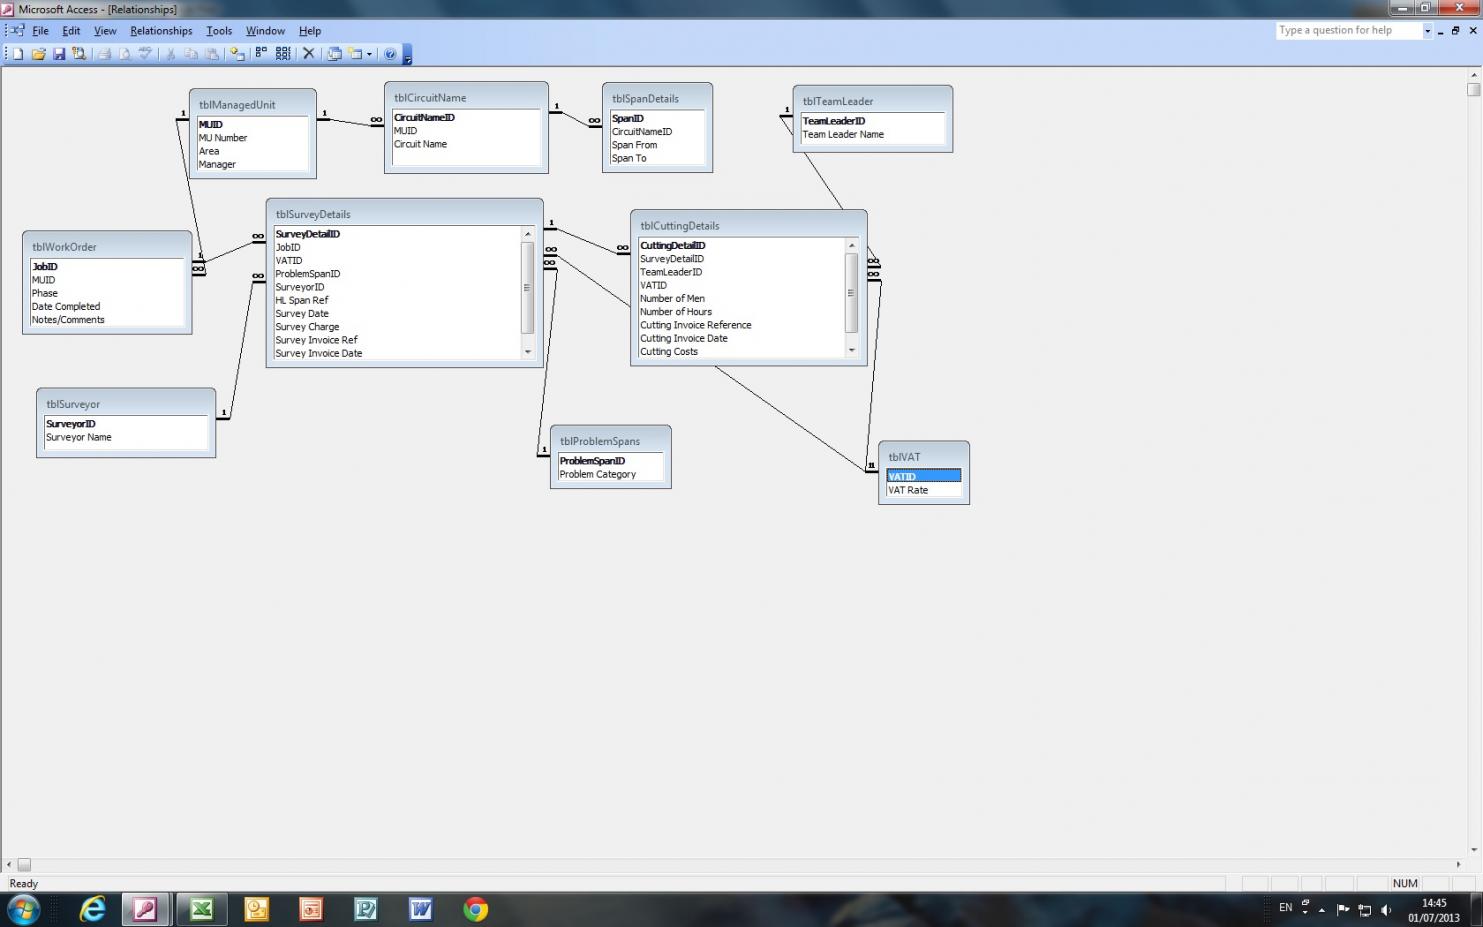Viewport: 1483px width, 927px height.
Task: Click tblSurveyDetails field list up arrow
Action: [x=528, y=234]
